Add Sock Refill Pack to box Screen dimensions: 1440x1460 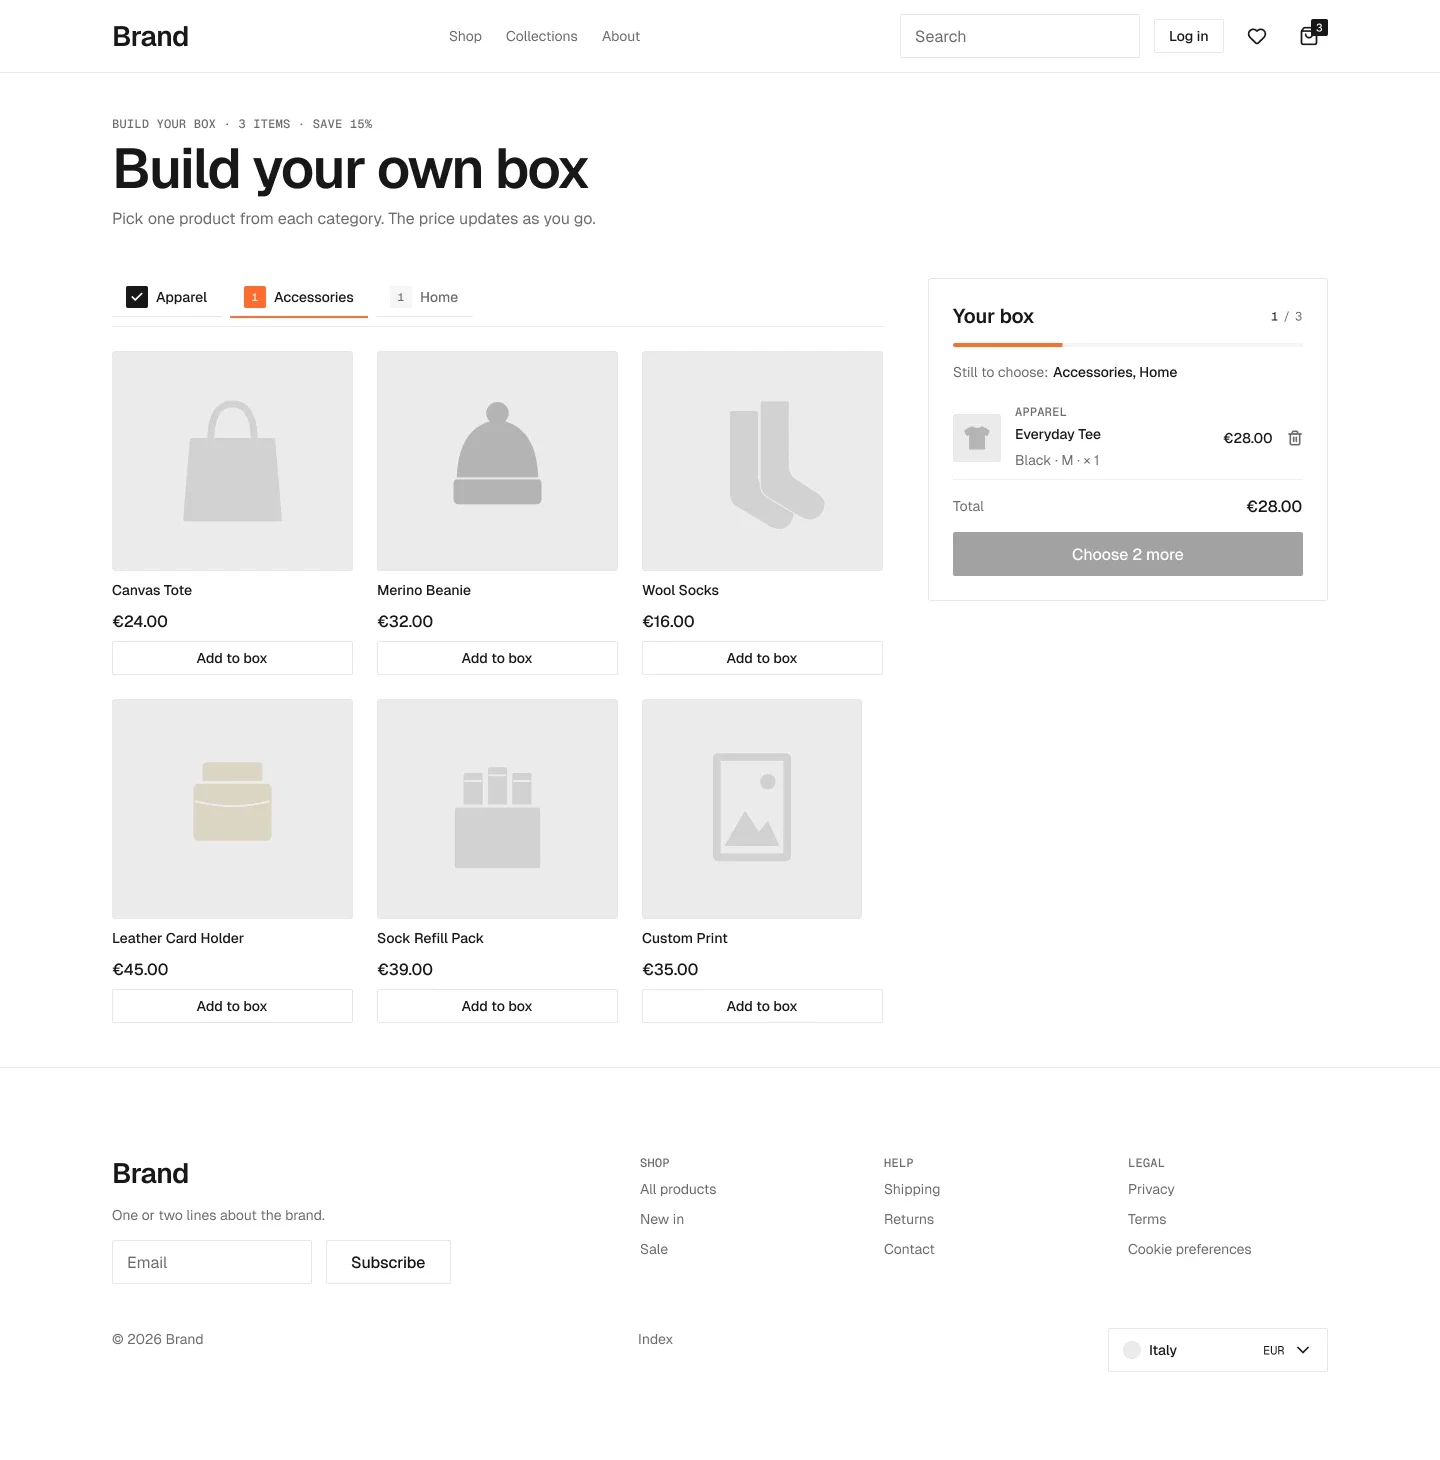[x=497, y=1006]
